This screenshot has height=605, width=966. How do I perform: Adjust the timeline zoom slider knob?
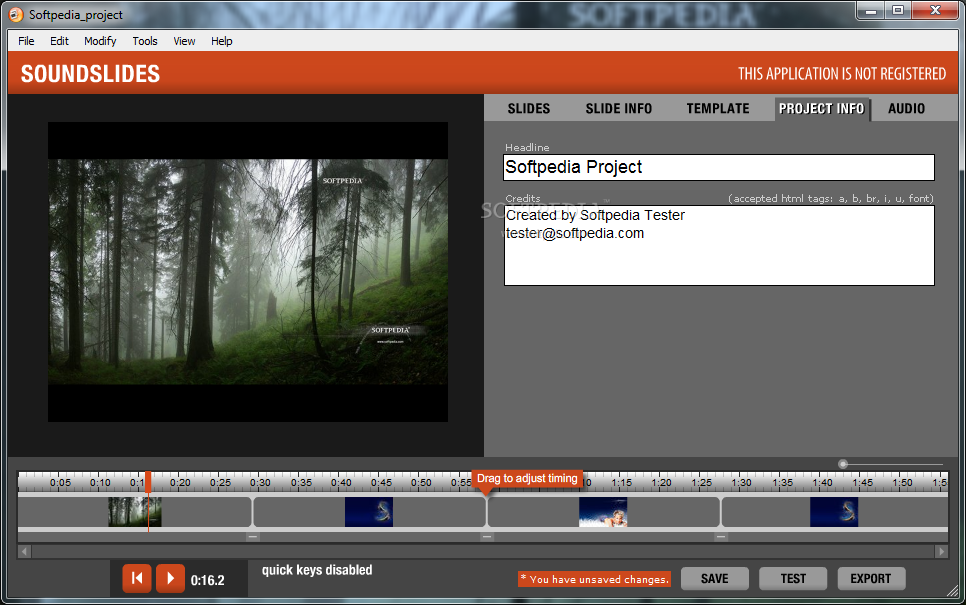coord(843,464)
